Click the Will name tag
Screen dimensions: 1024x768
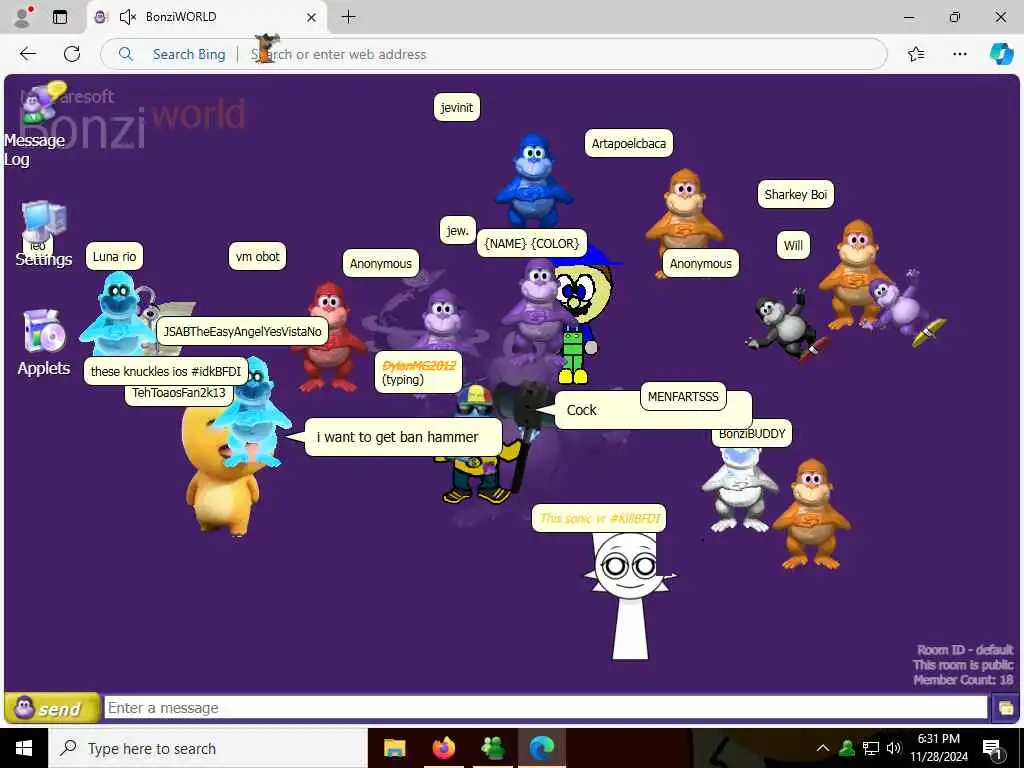793,245
